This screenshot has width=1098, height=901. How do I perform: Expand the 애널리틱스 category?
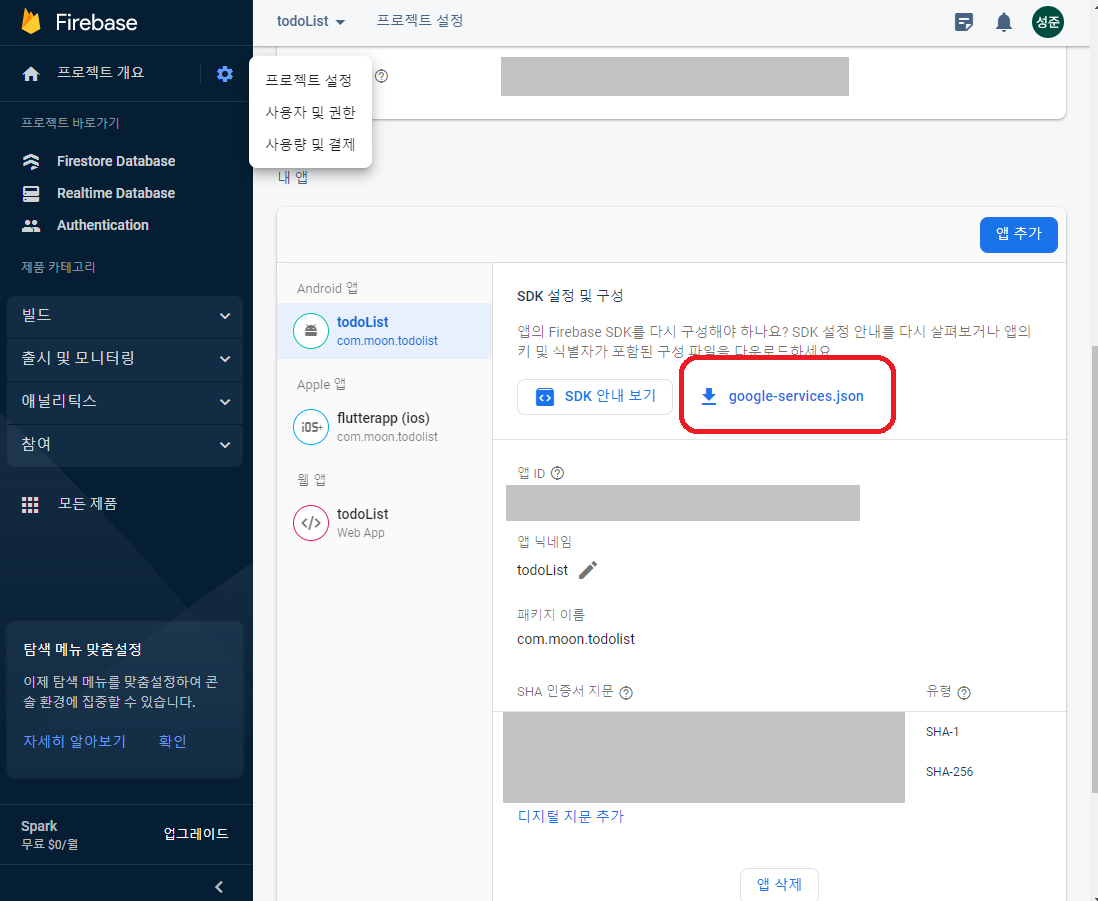tap(125, 402)
